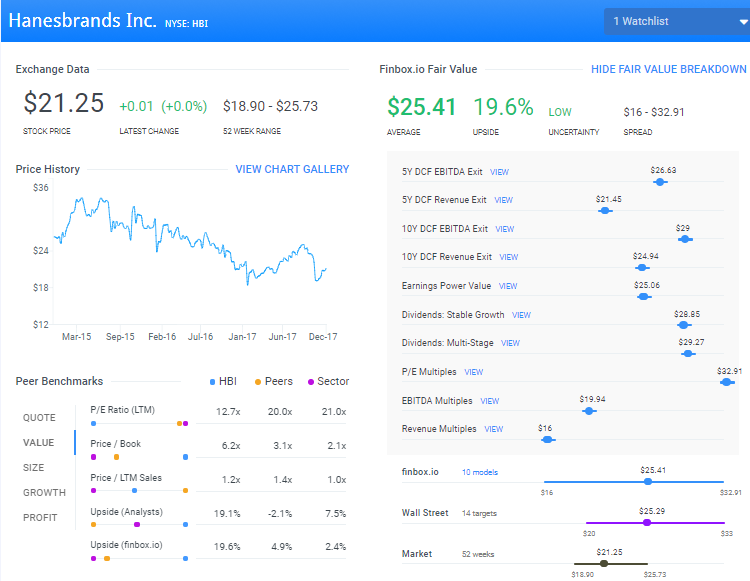
Task: Click the purple Sector dot under Upside (Analysts)
Action: (137, 525)
